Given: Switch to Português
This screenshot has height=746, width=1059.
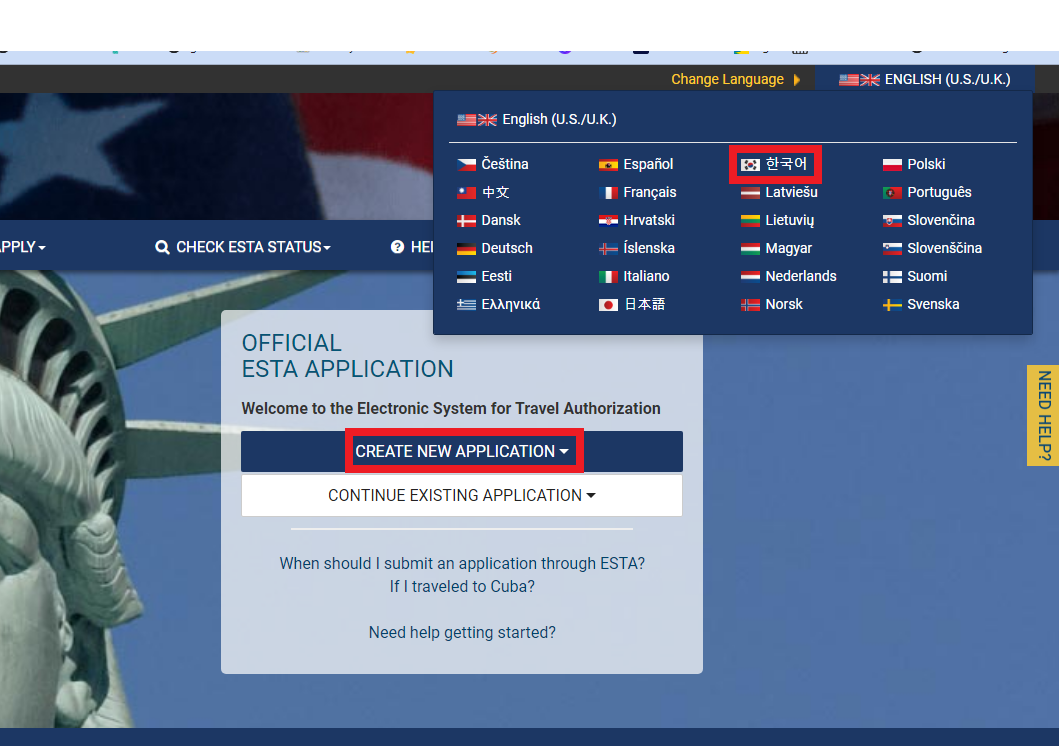Looking at the screenshot, I should click(x=927, y=192).
